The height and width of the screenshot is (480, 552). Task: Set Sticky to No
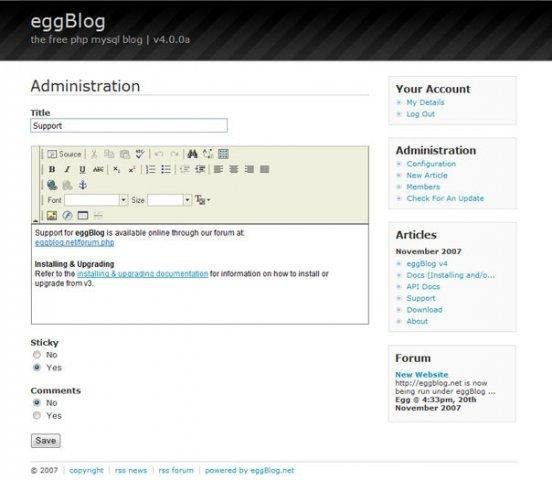tap(37, 355)
